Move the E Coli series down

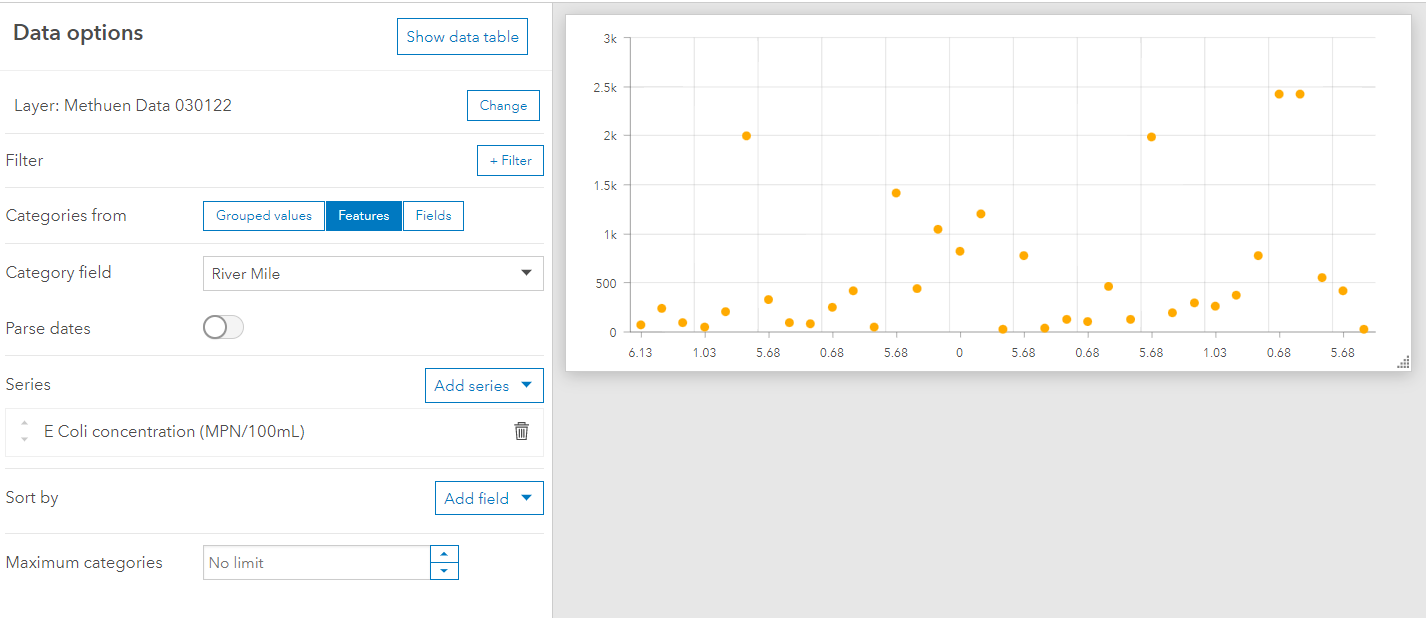(25, 439)
